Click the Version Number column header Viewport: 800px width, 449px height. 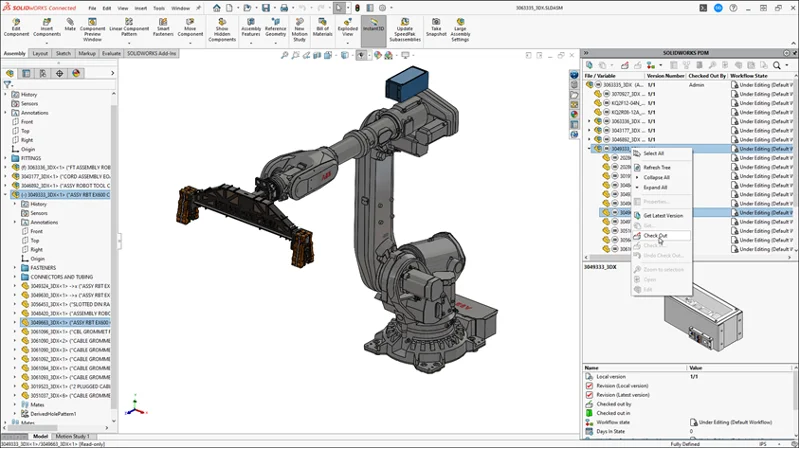click(x=666, y=75)
